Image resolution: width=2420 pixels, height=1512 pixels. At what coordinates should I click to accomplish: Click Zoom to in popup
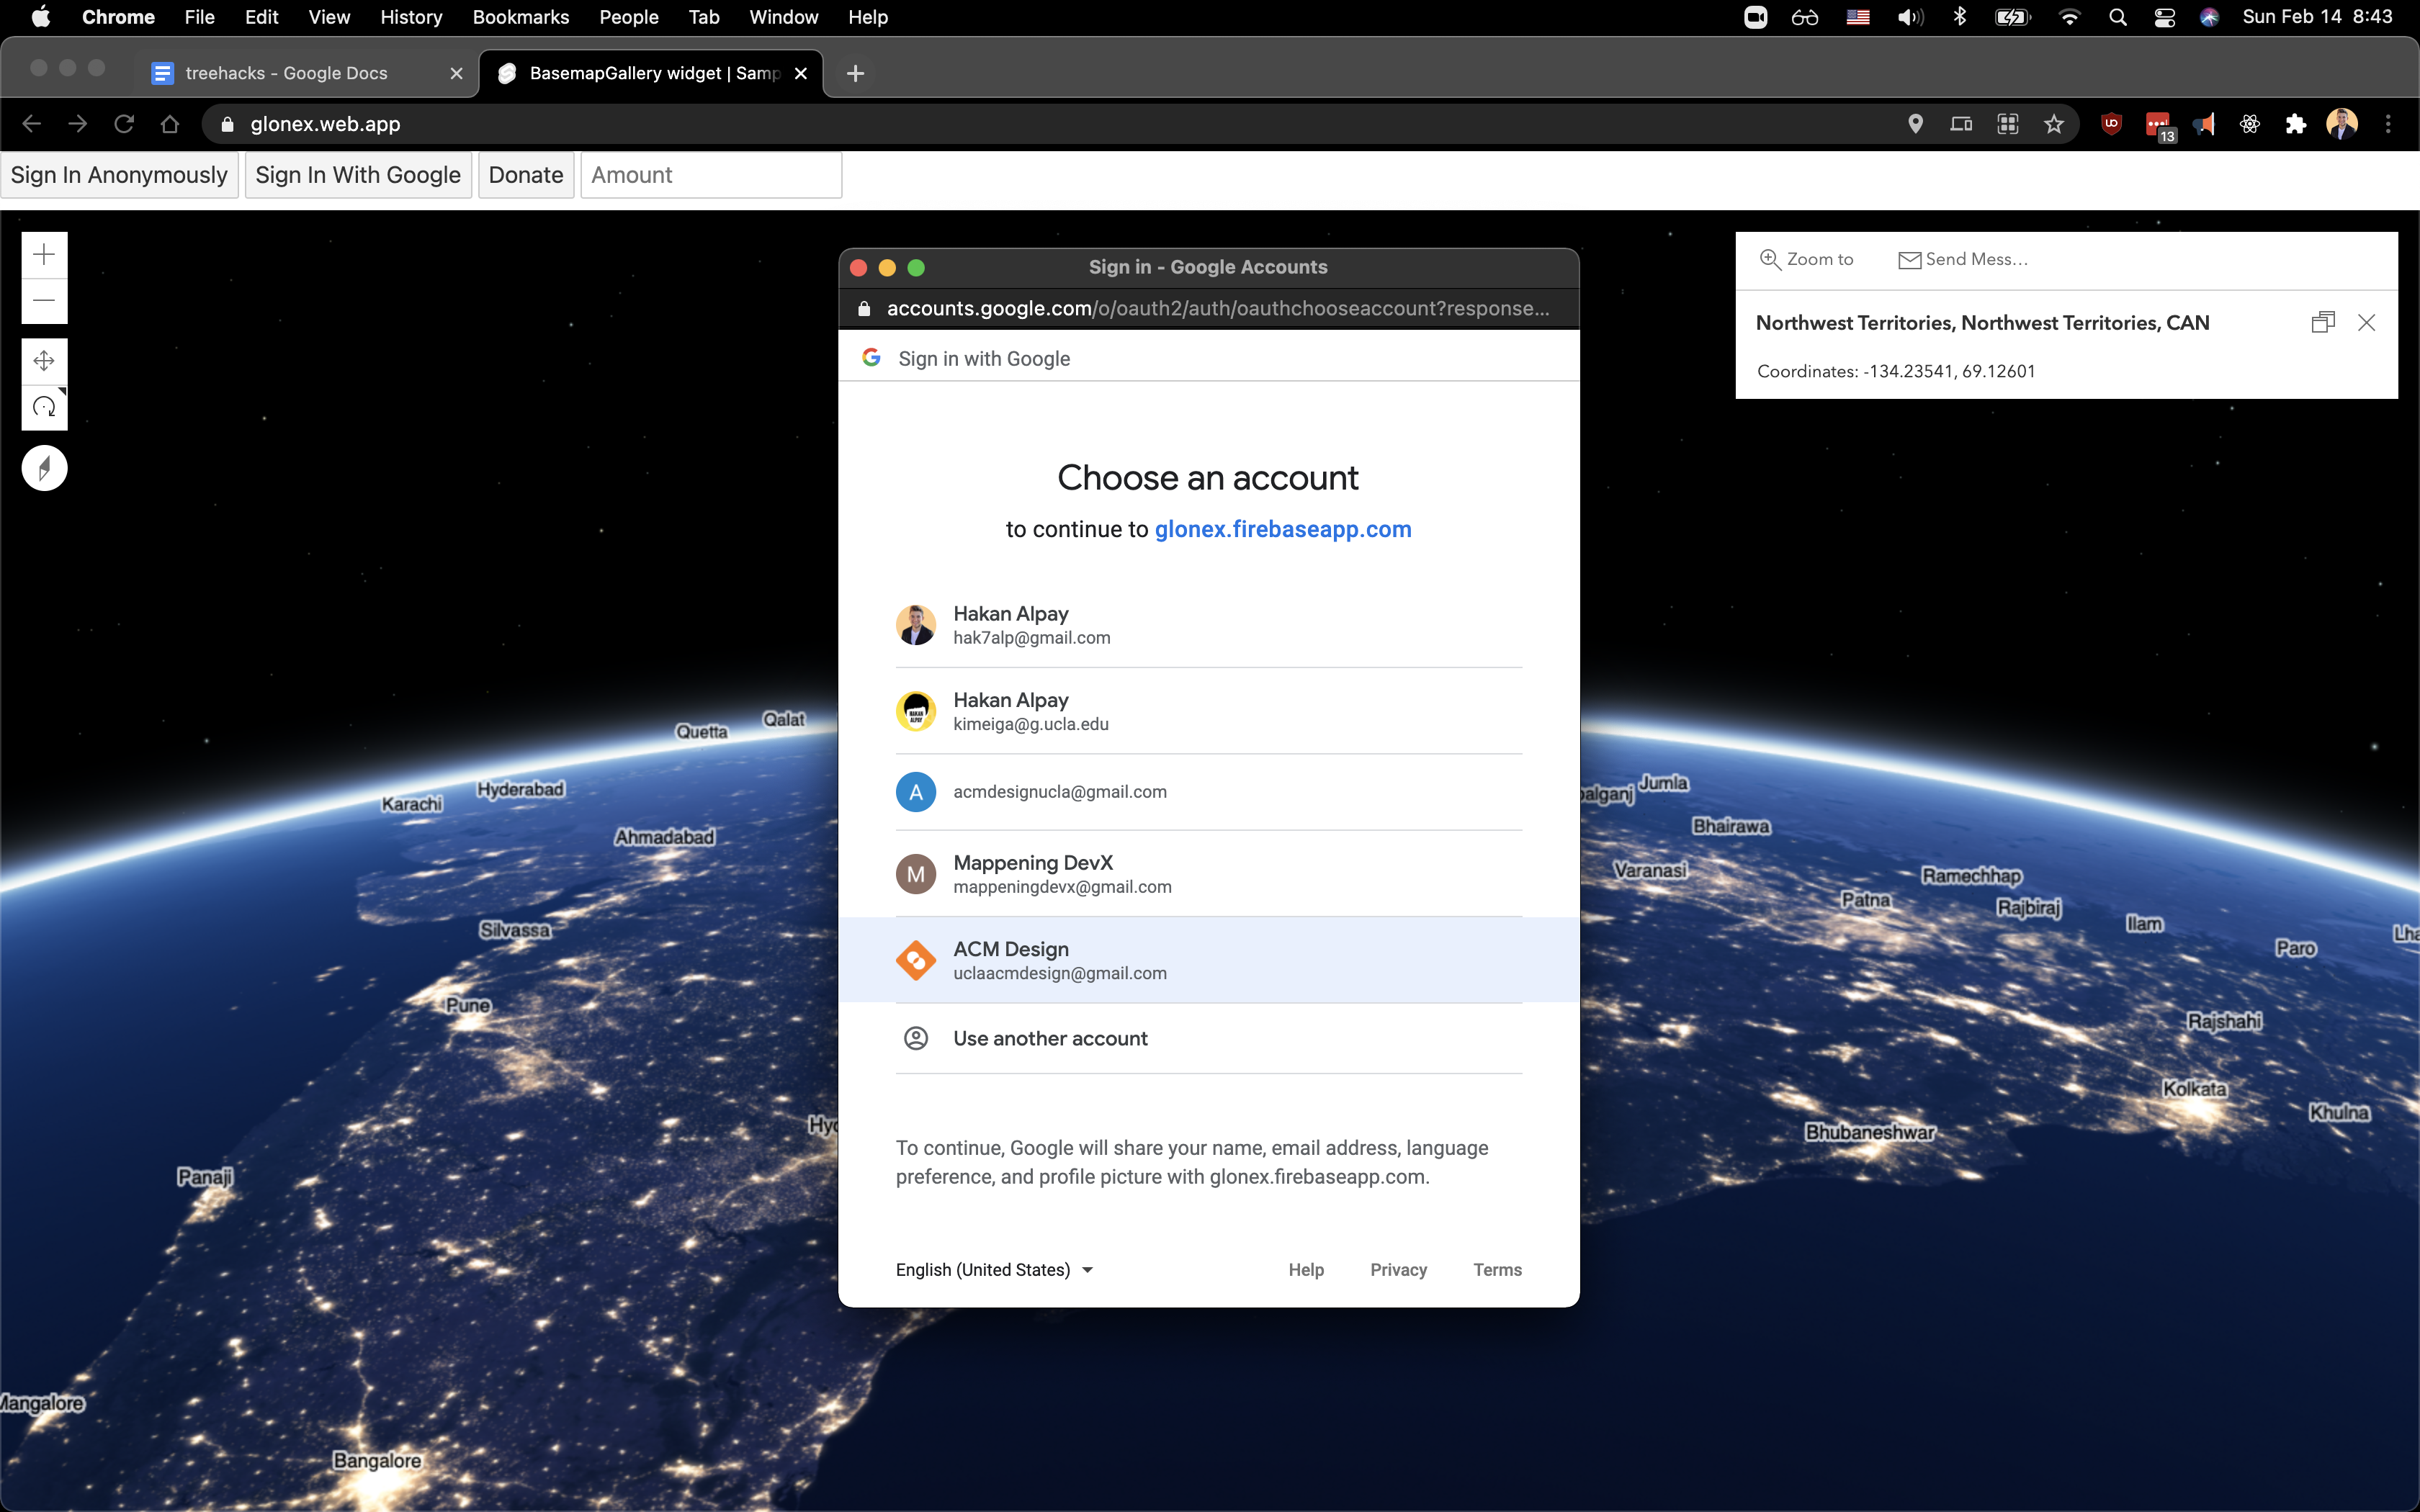[x=1806, y=259]
